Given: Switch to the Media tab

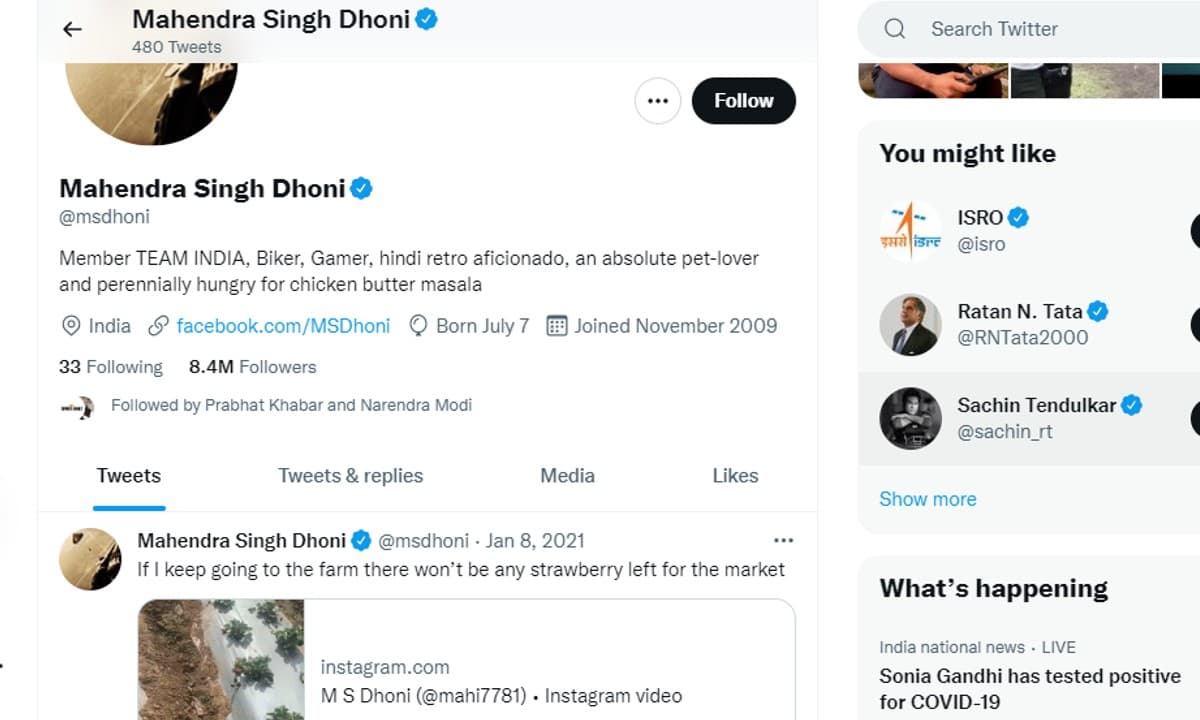Looking at the screenshot, I should 567,476.
